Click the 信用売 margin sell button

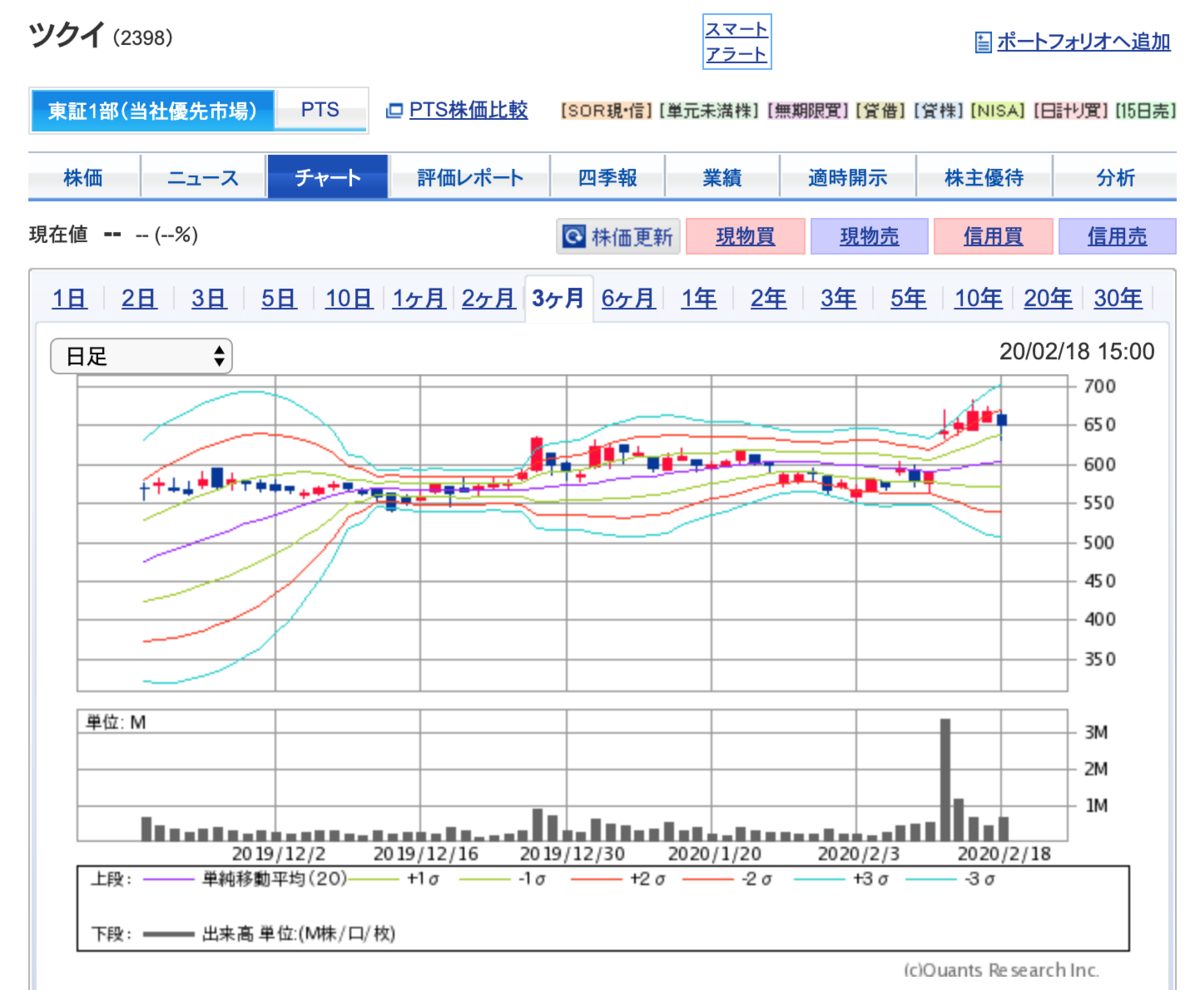(x=1117, y=237)
